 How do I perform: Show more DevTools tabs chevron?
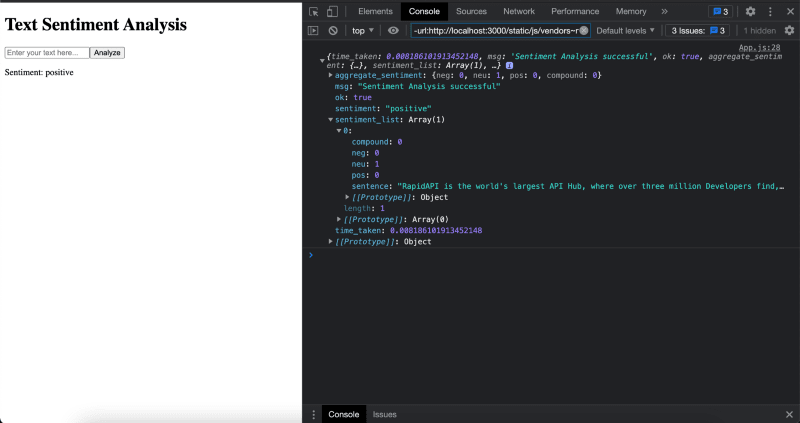[664, 11]
